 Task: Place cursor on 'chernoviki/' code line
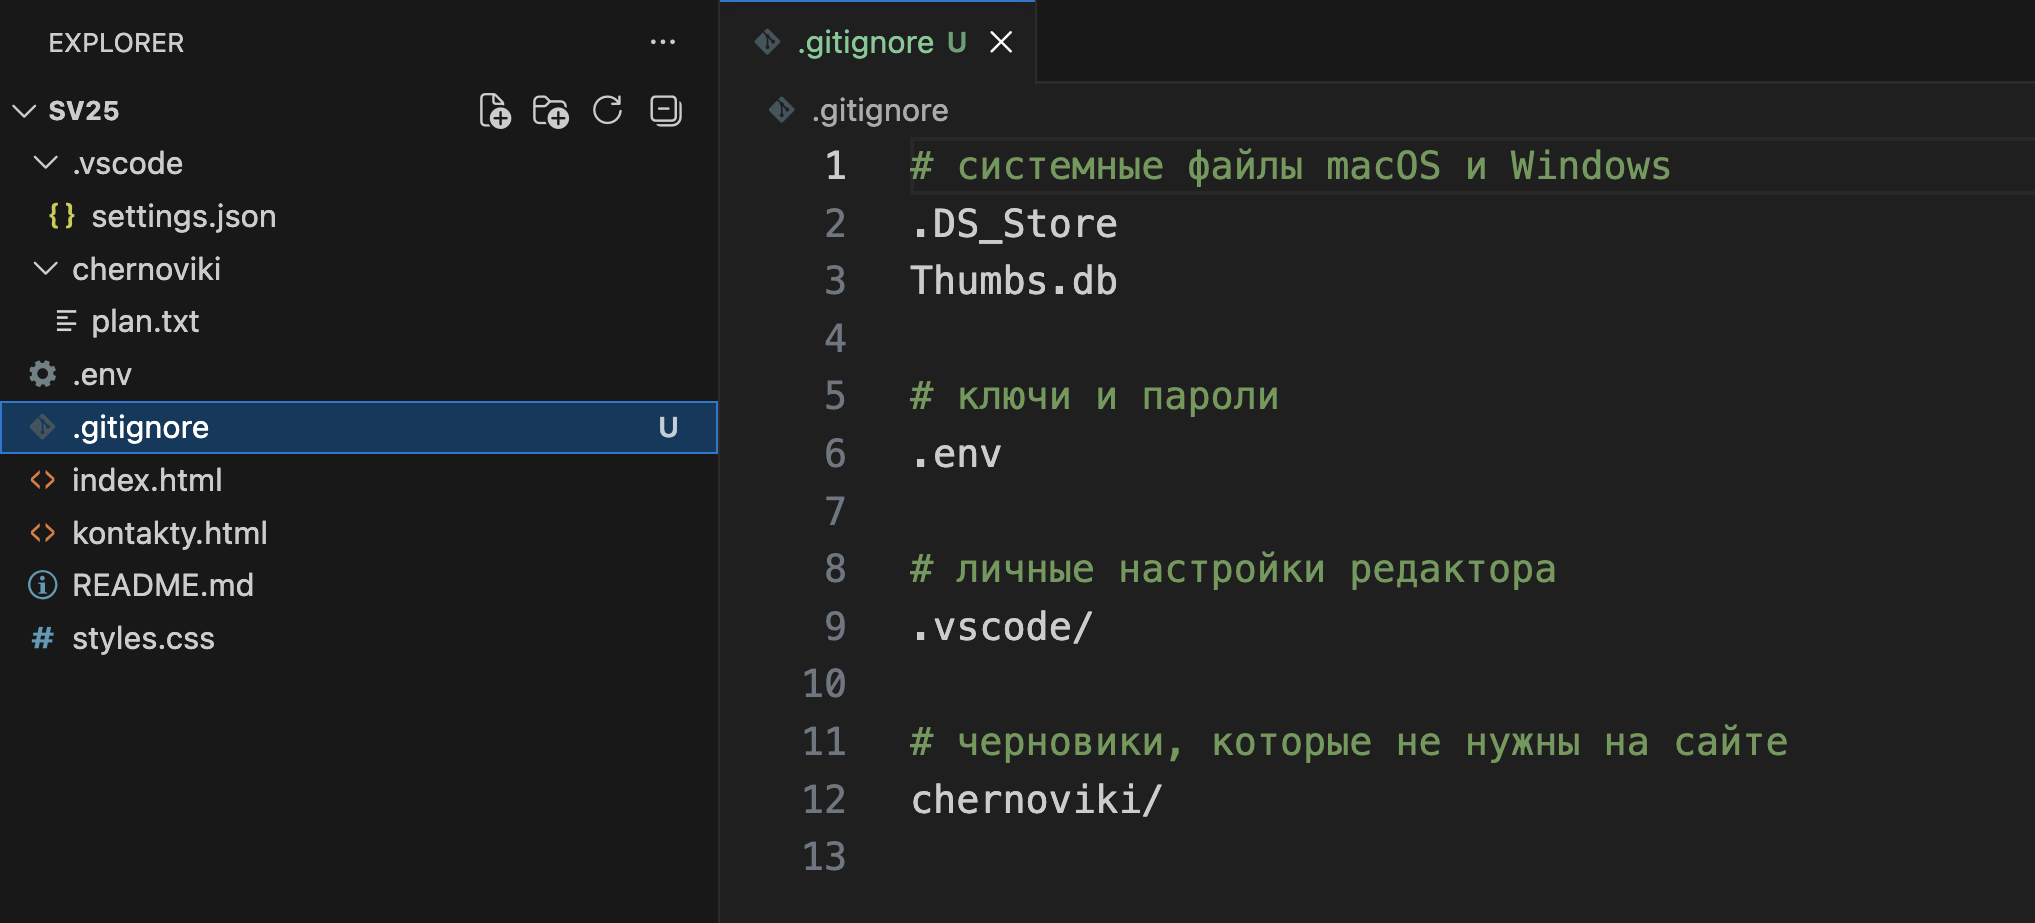[1037, 800]
